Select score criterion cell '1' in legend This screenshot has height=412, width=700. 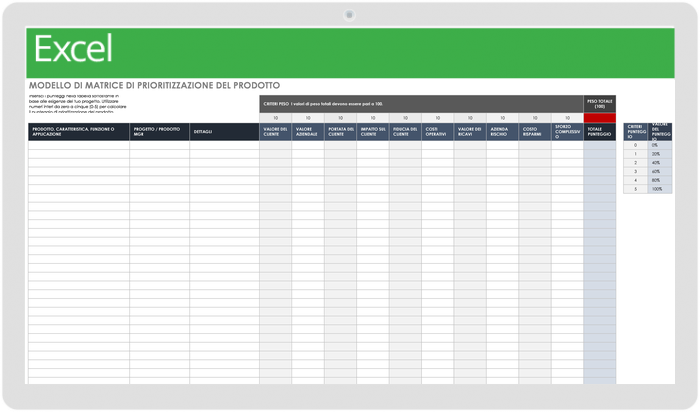636,154
